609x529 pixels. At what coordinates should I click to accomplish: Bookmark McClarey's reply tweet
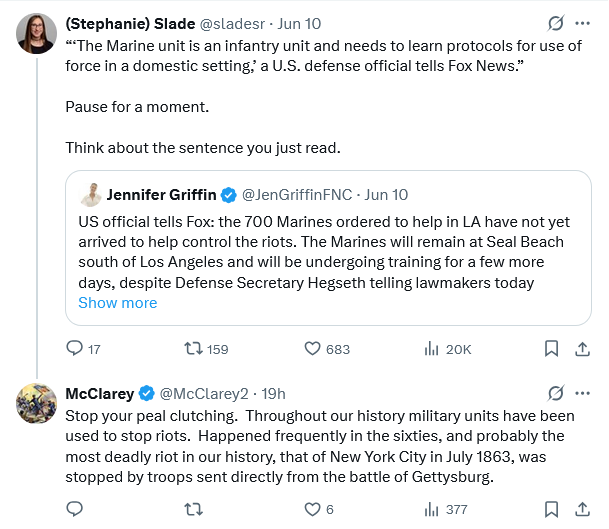tap(551, 509)
